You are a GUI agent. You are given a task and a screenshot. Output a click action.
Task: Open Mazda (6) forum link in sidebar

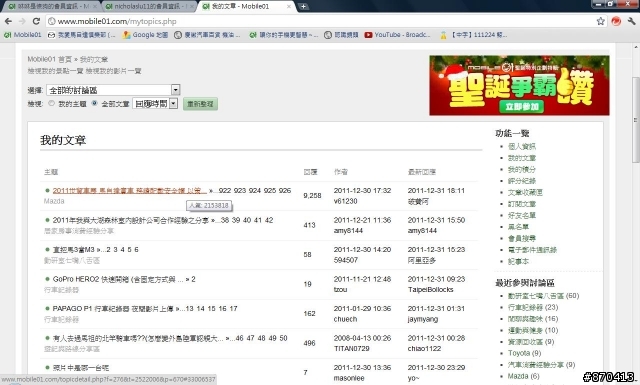pyautogui.click(x=523, y=376)
